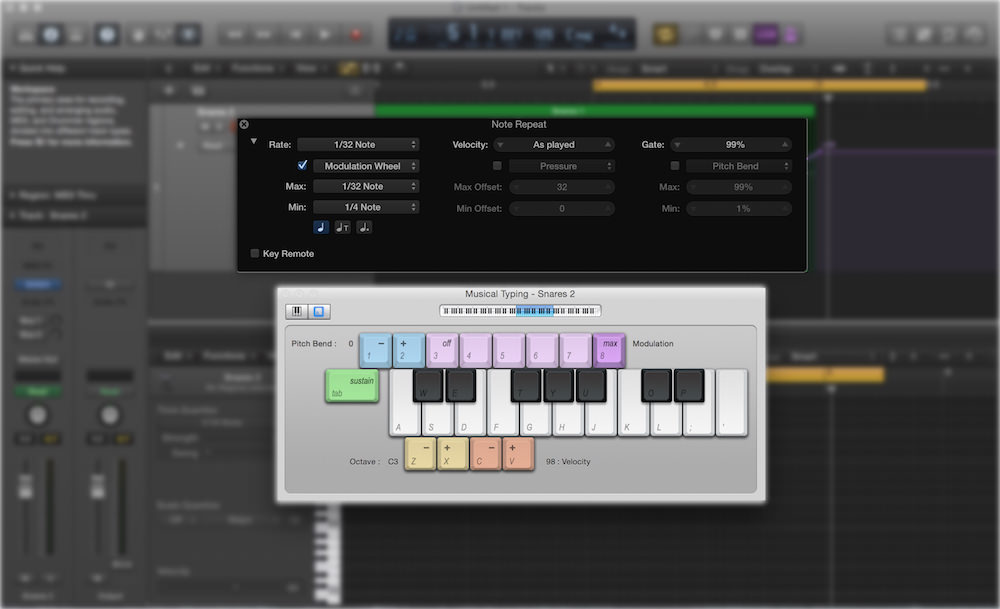Click modulation off key 3
This screenshot has height=609, width=1000.
[442, 350]
